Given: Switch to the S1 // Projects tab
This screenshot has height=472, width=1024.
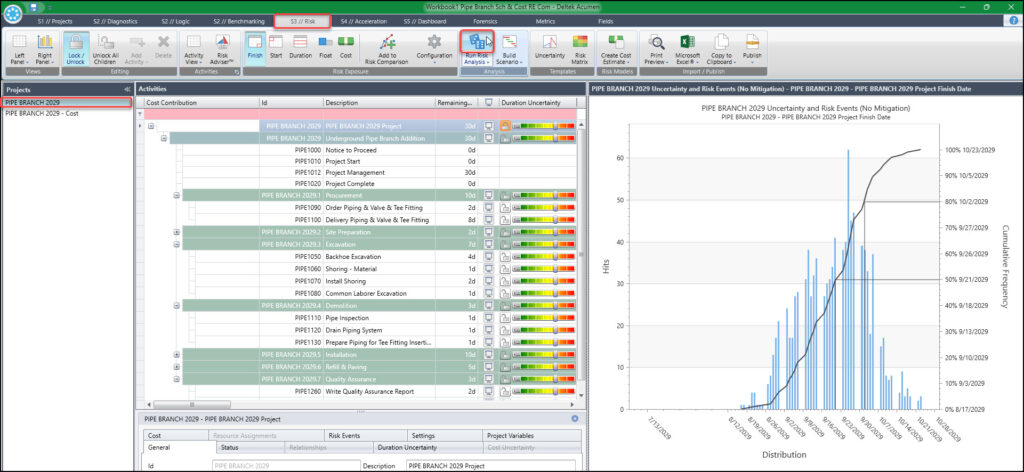Looking at the screenshot, I should click(x=55, y=21).
